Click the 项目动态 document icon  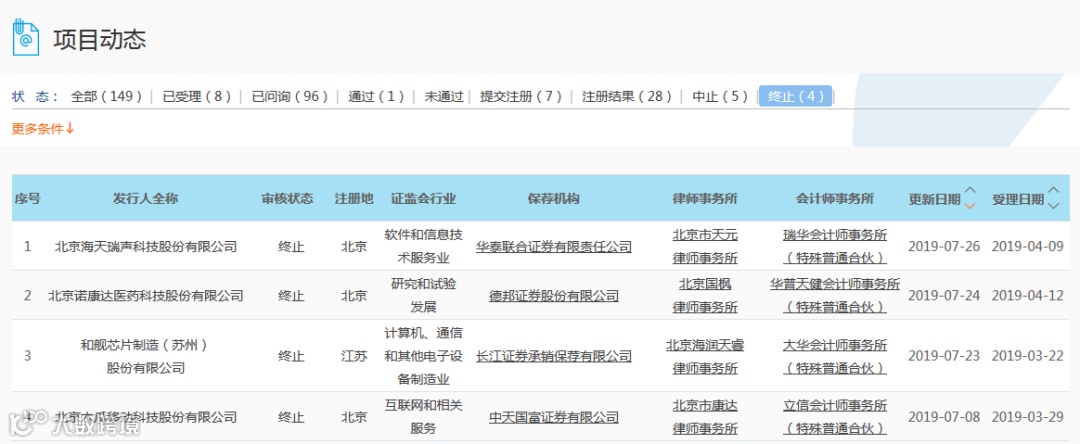26,38
